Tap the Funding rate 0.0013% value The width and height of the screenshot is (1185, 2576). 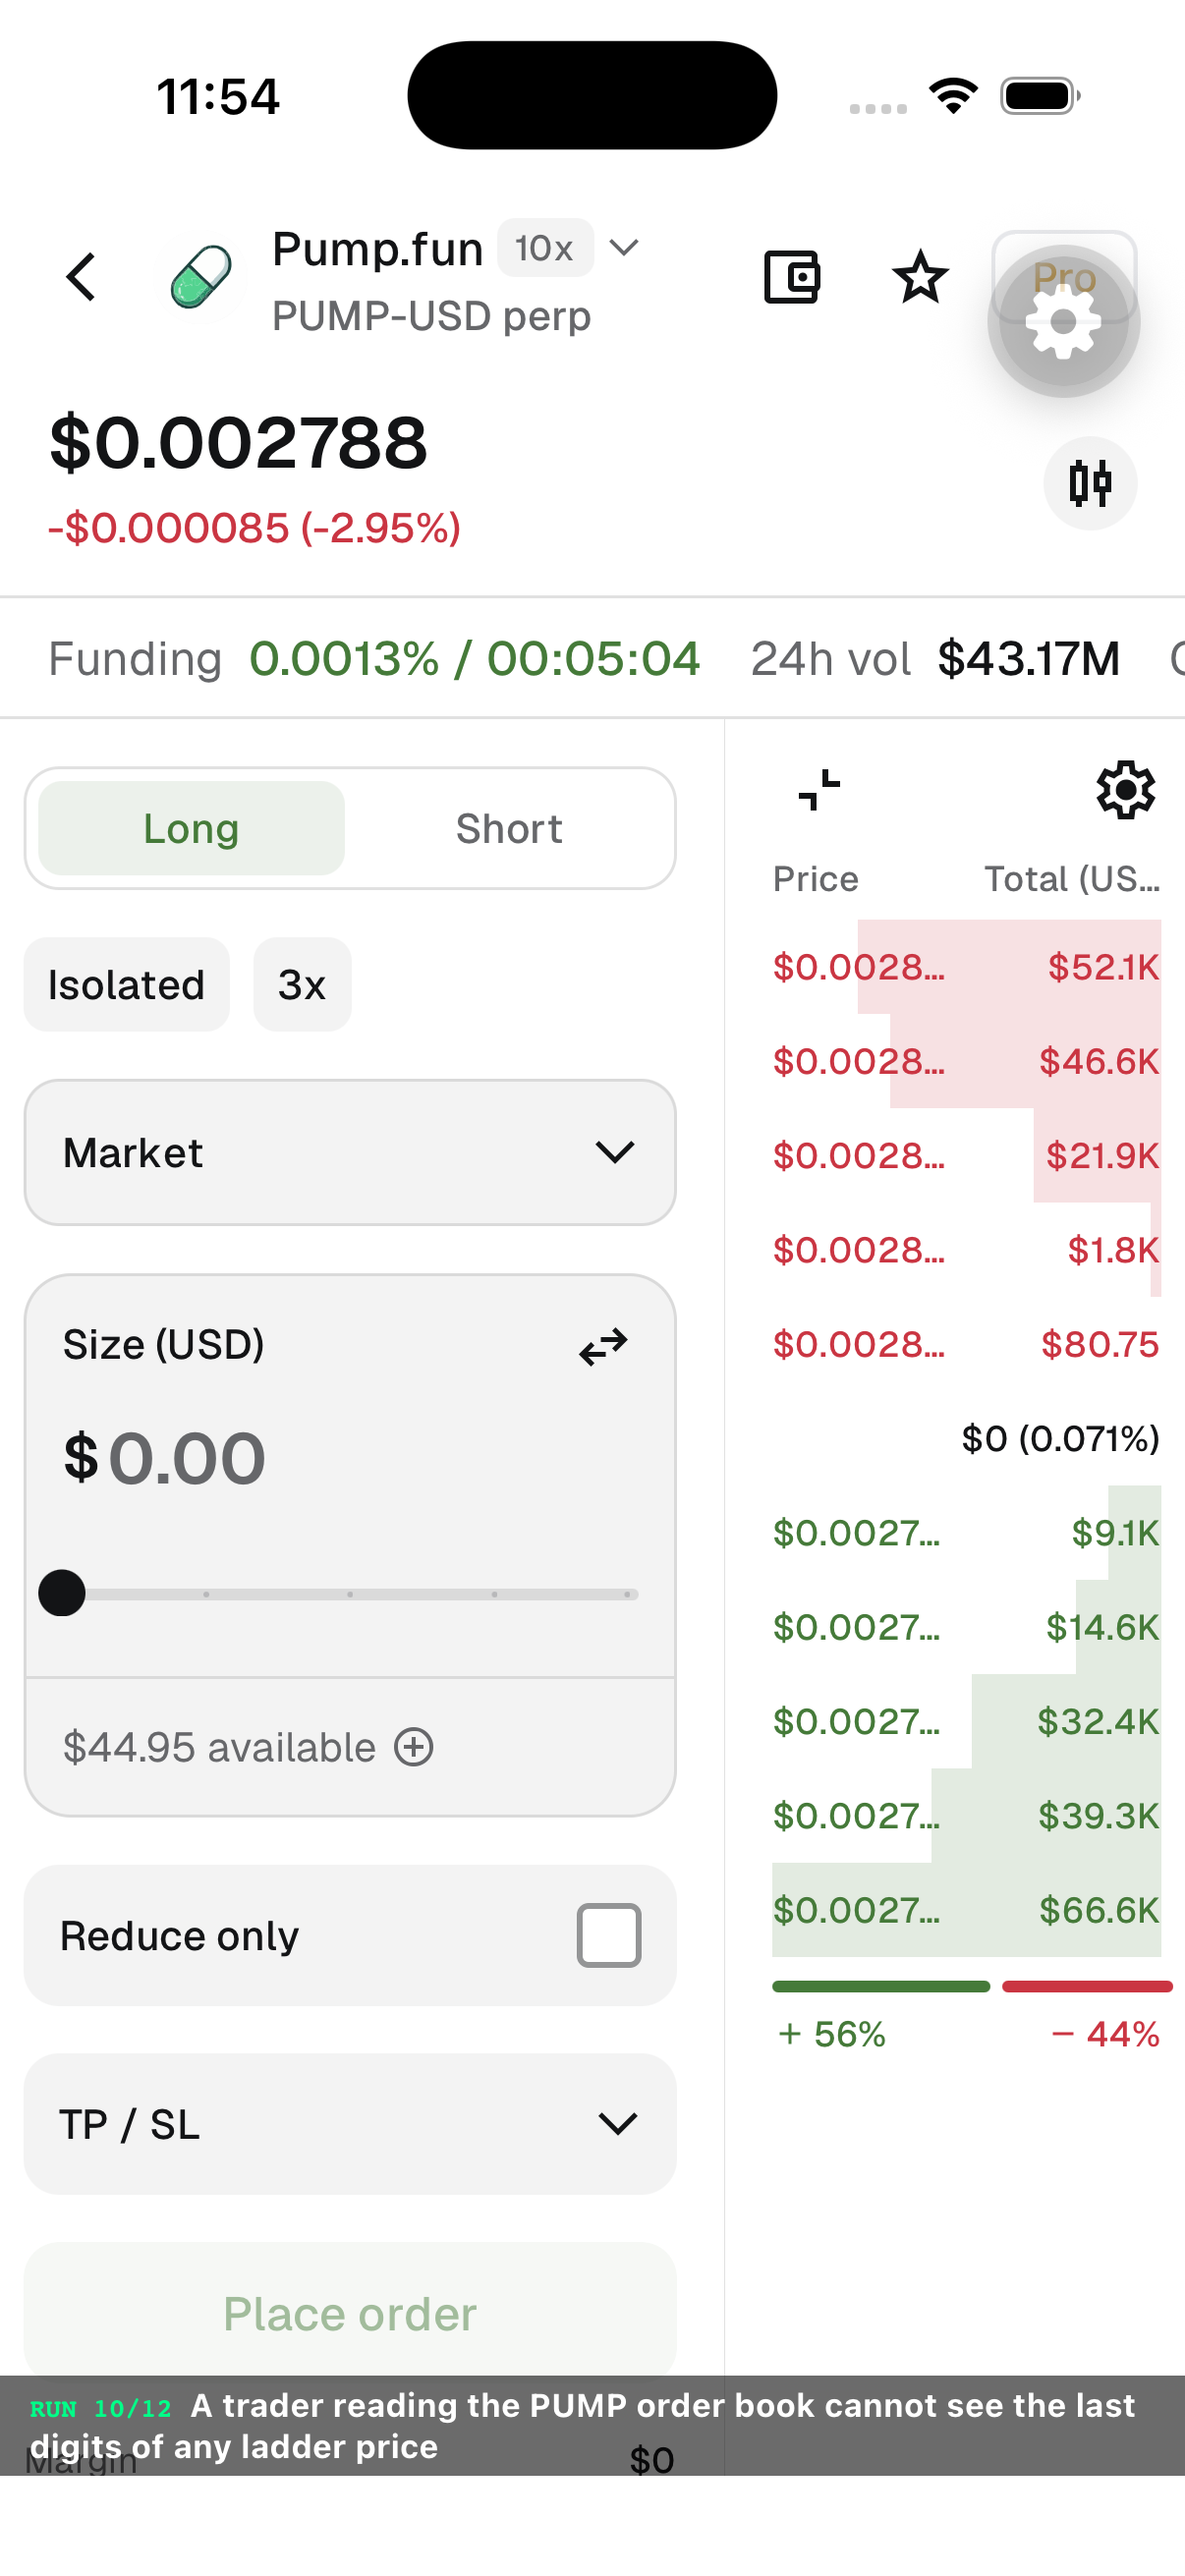[x=344, y=658]
